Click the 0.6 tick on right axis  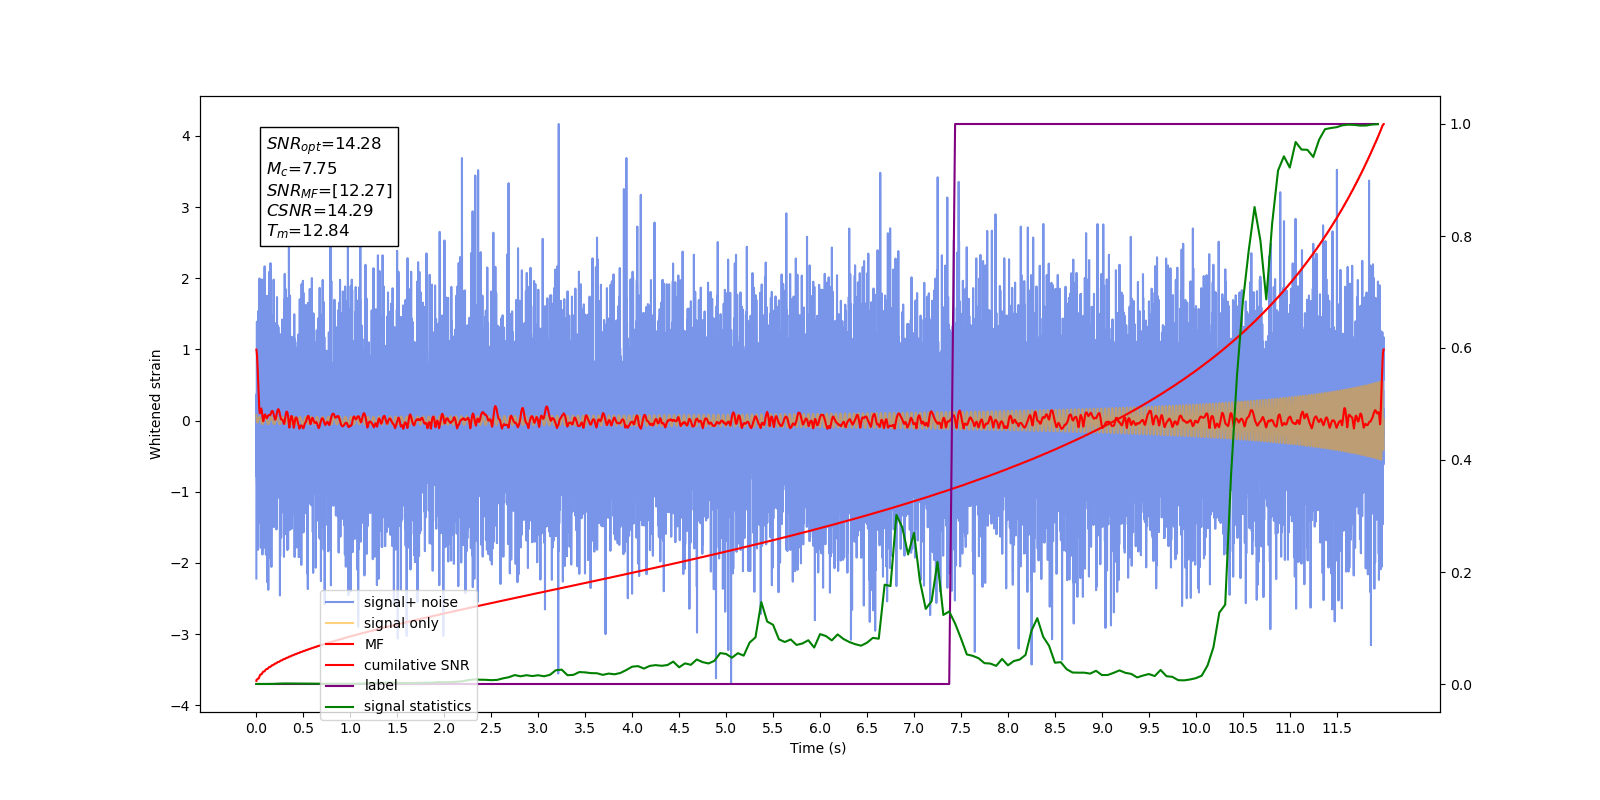click(1461, 349)
